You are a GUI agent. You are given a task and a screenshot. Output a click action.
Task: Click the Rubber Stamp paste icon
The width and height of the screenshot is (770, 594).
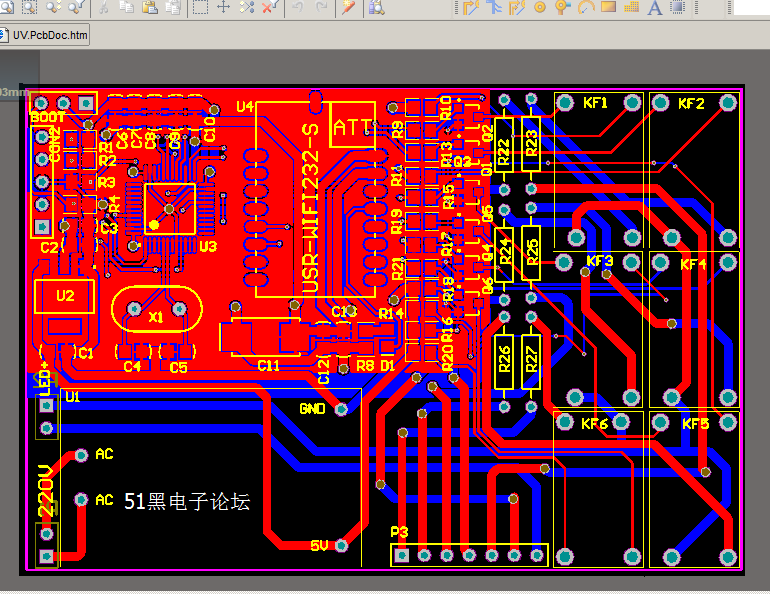[x=173, y=7]
